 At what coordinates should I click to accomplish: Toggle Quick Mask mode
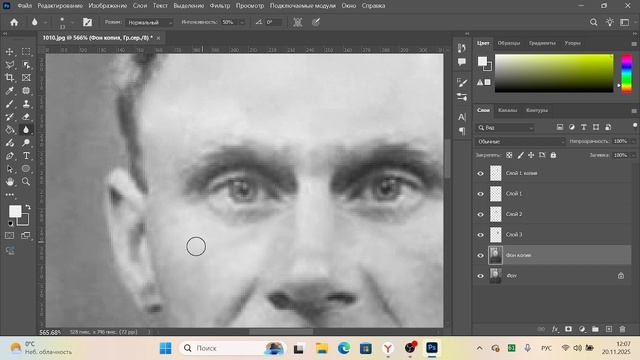(9, 236)
